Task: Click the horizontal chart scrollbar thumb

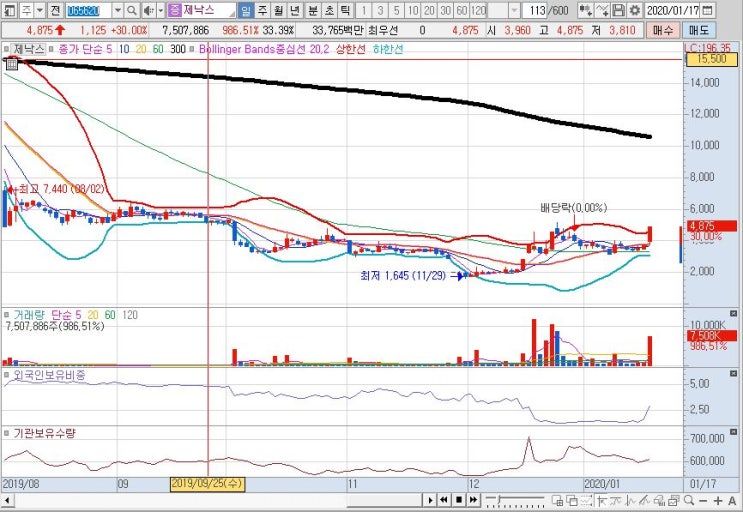Action: tap(385, 500)
